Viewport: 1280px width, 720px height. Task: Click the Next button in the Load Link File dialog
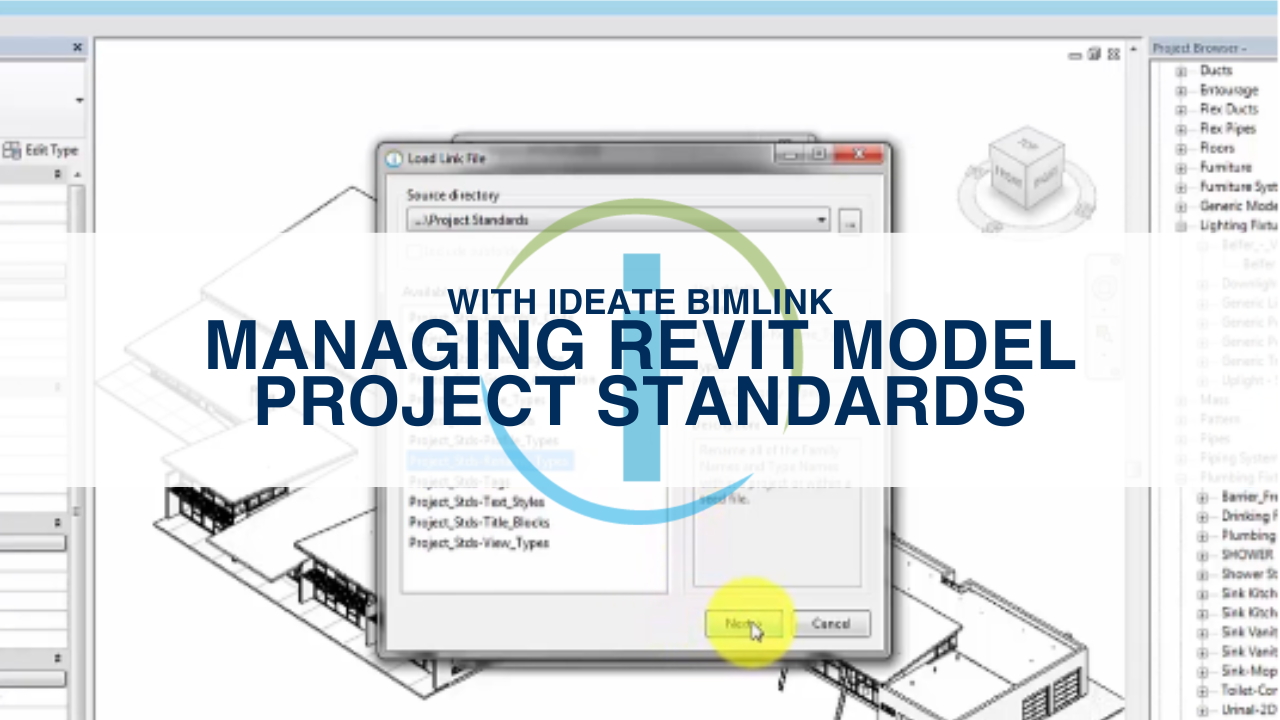(744, 623)
